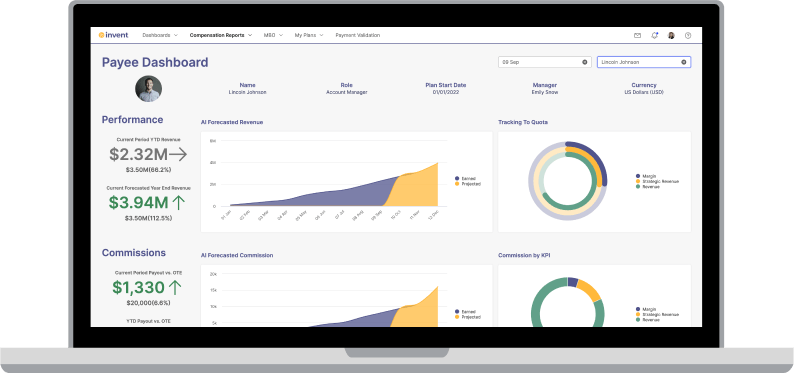This screenshot has height=374, width=794.
Task: Expand the Compensation Reports menu
Action: (x=221, y=35)
